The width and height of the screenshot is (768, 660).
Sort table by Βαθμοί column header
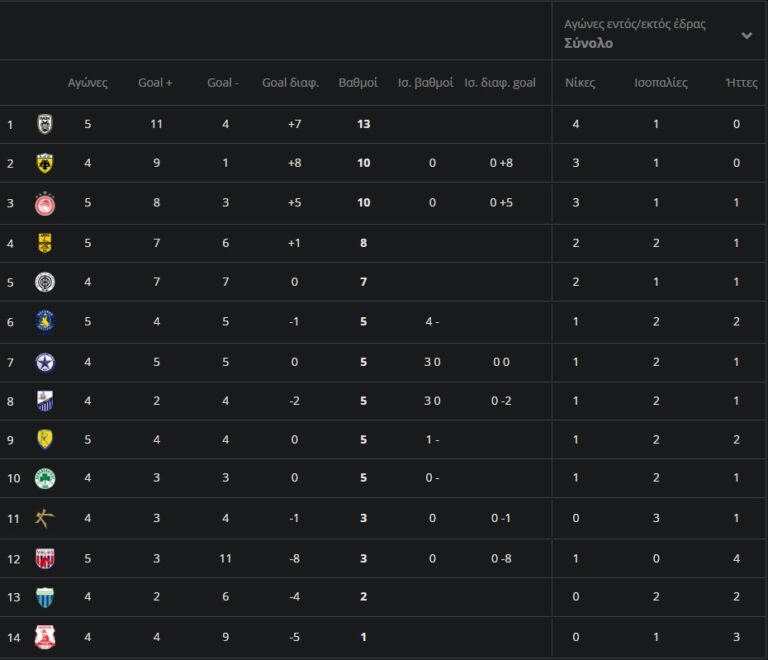pos(358,83)
